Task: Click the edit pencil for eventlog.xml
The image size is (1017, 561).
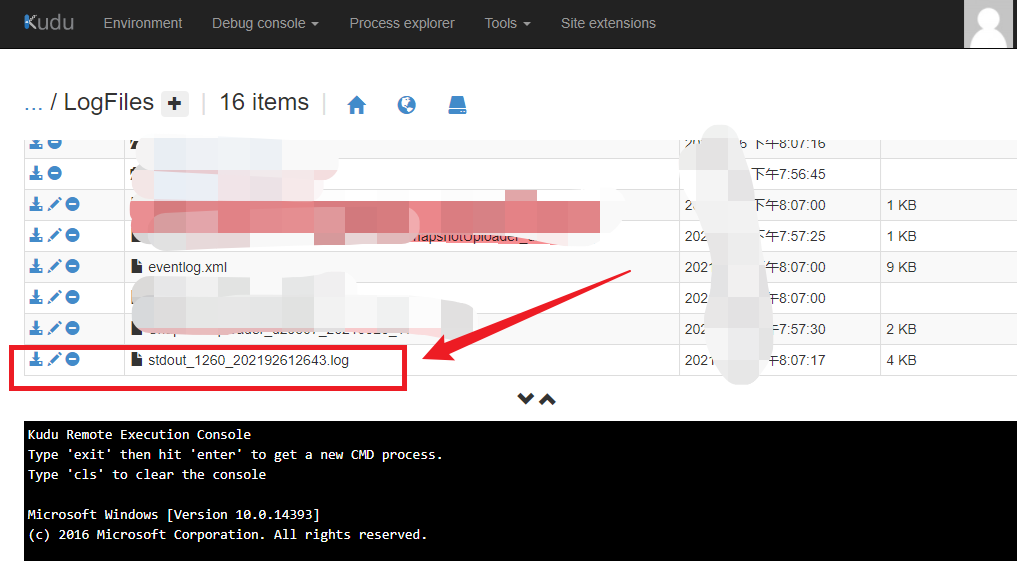Action: 54,266
